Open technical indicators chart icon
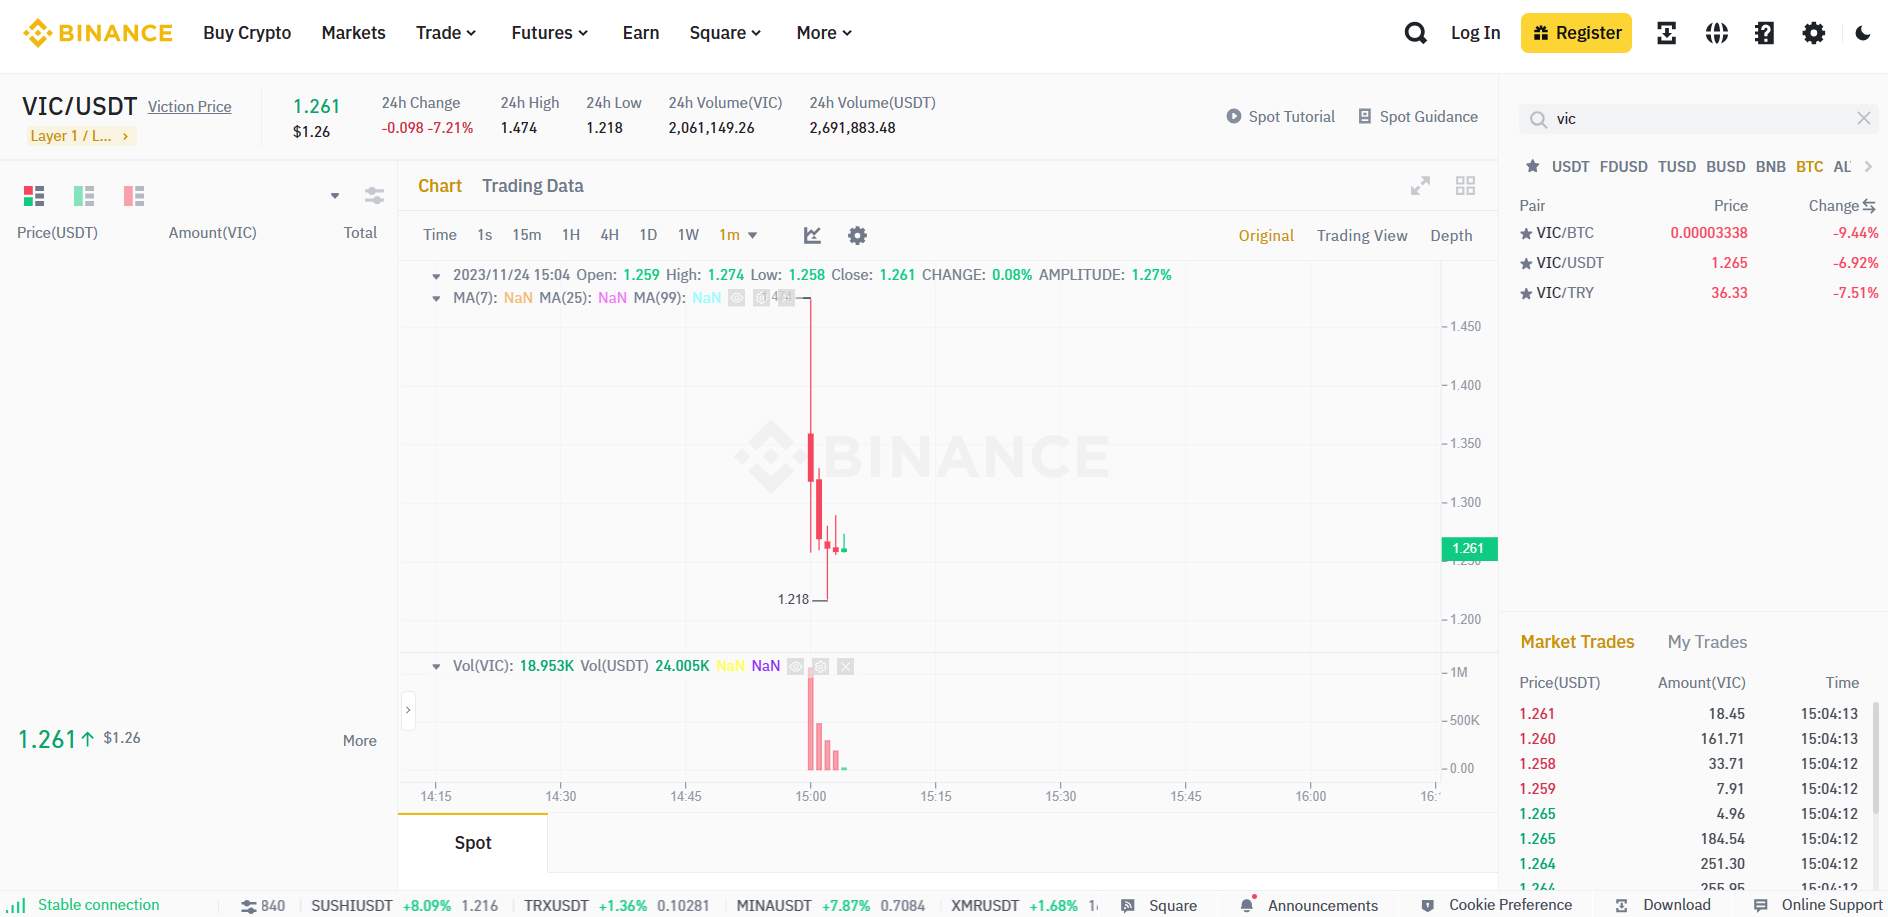1888x917 pixels. tap(812, 235)
